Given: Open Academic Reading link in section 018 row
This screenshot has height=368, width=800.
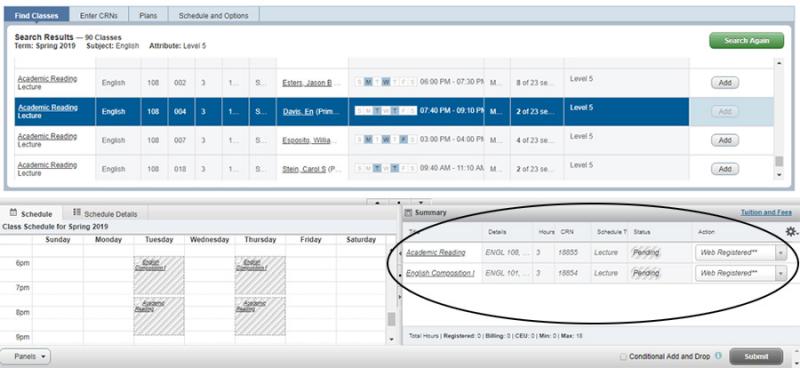Looking at the screenshot, I should [47, 165].
